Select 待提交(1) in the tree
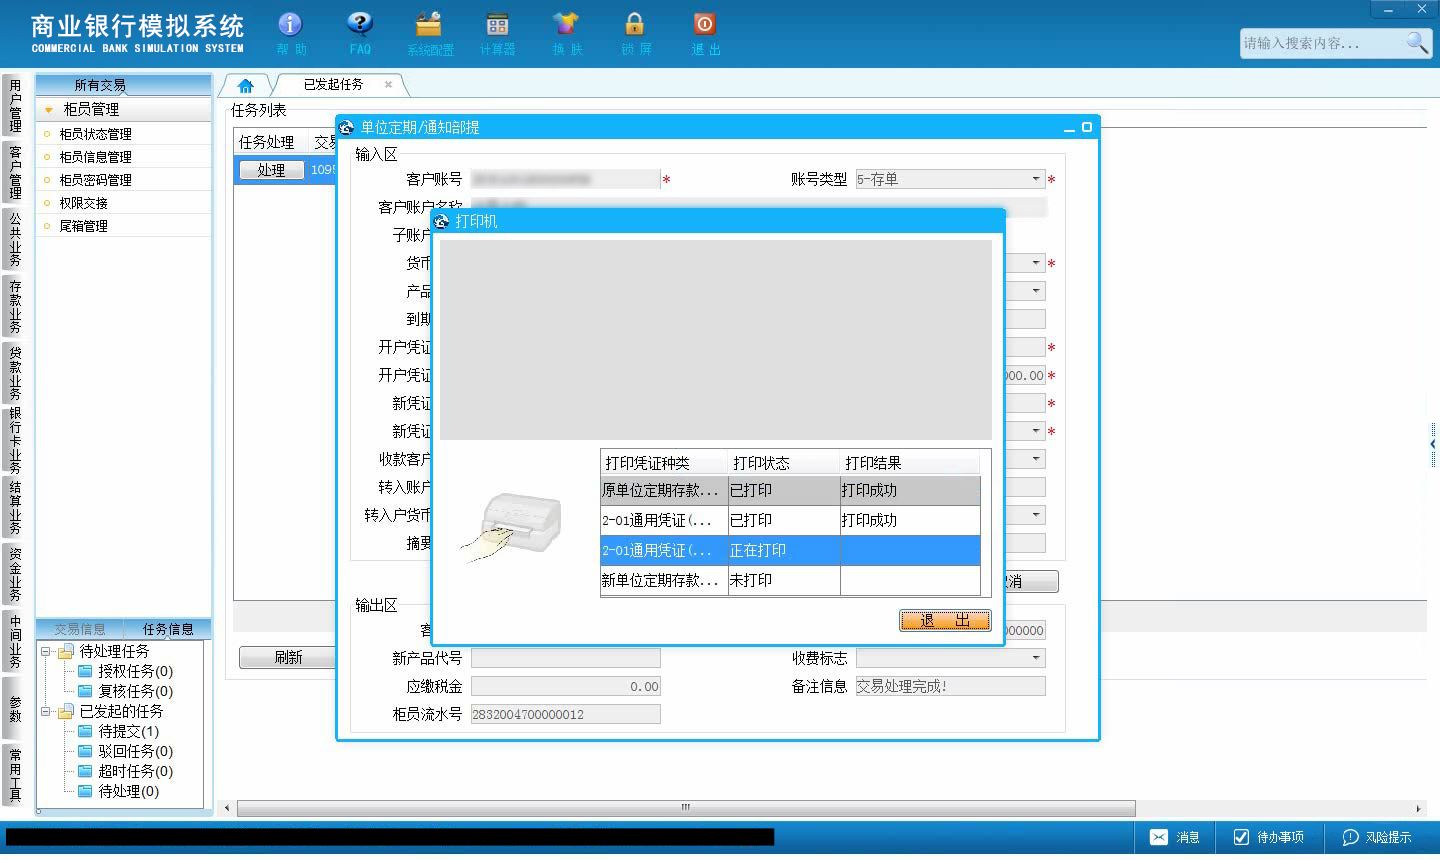 click(128, 731)
